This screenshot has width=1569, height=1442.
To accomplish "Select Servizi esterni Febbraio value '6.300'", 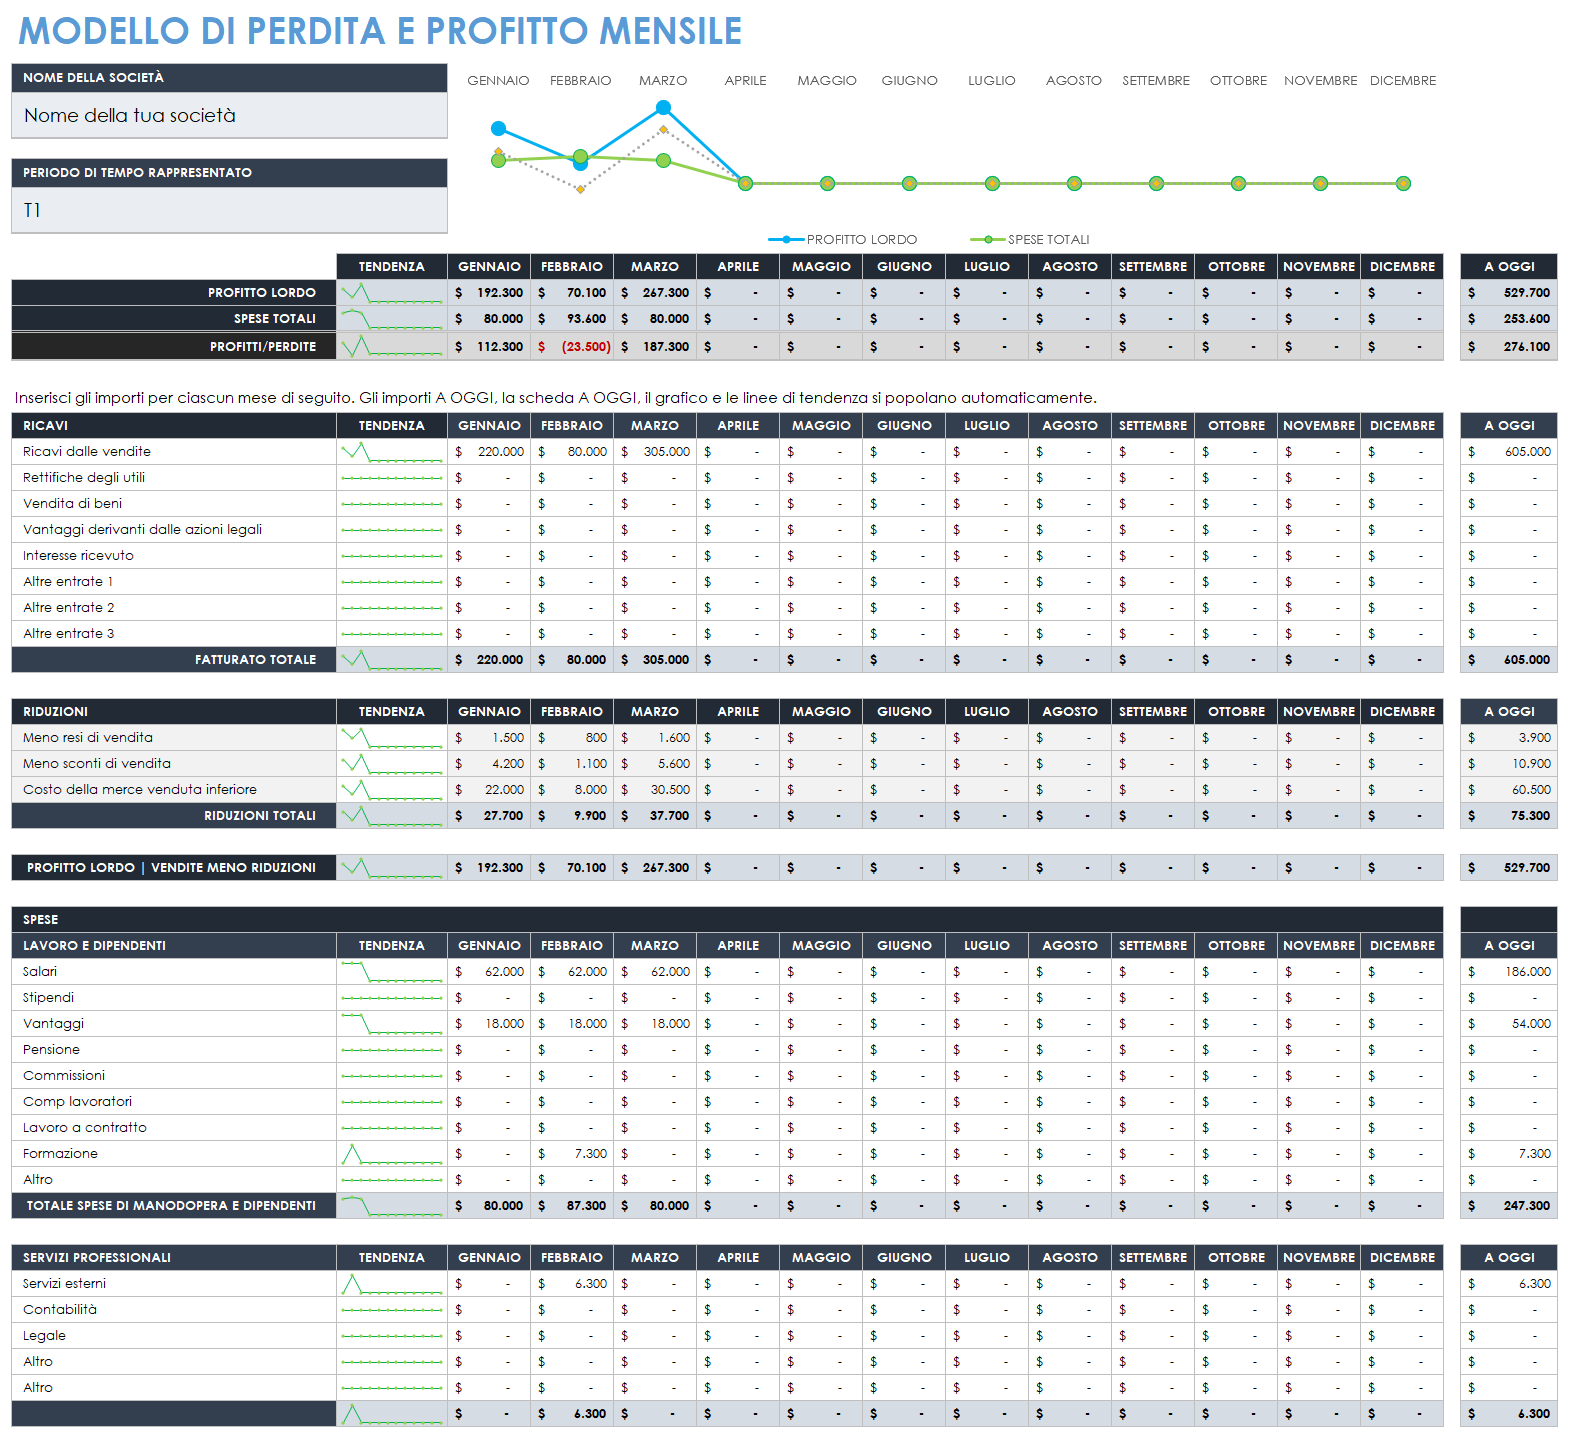I will click(x=572, y=1284).
